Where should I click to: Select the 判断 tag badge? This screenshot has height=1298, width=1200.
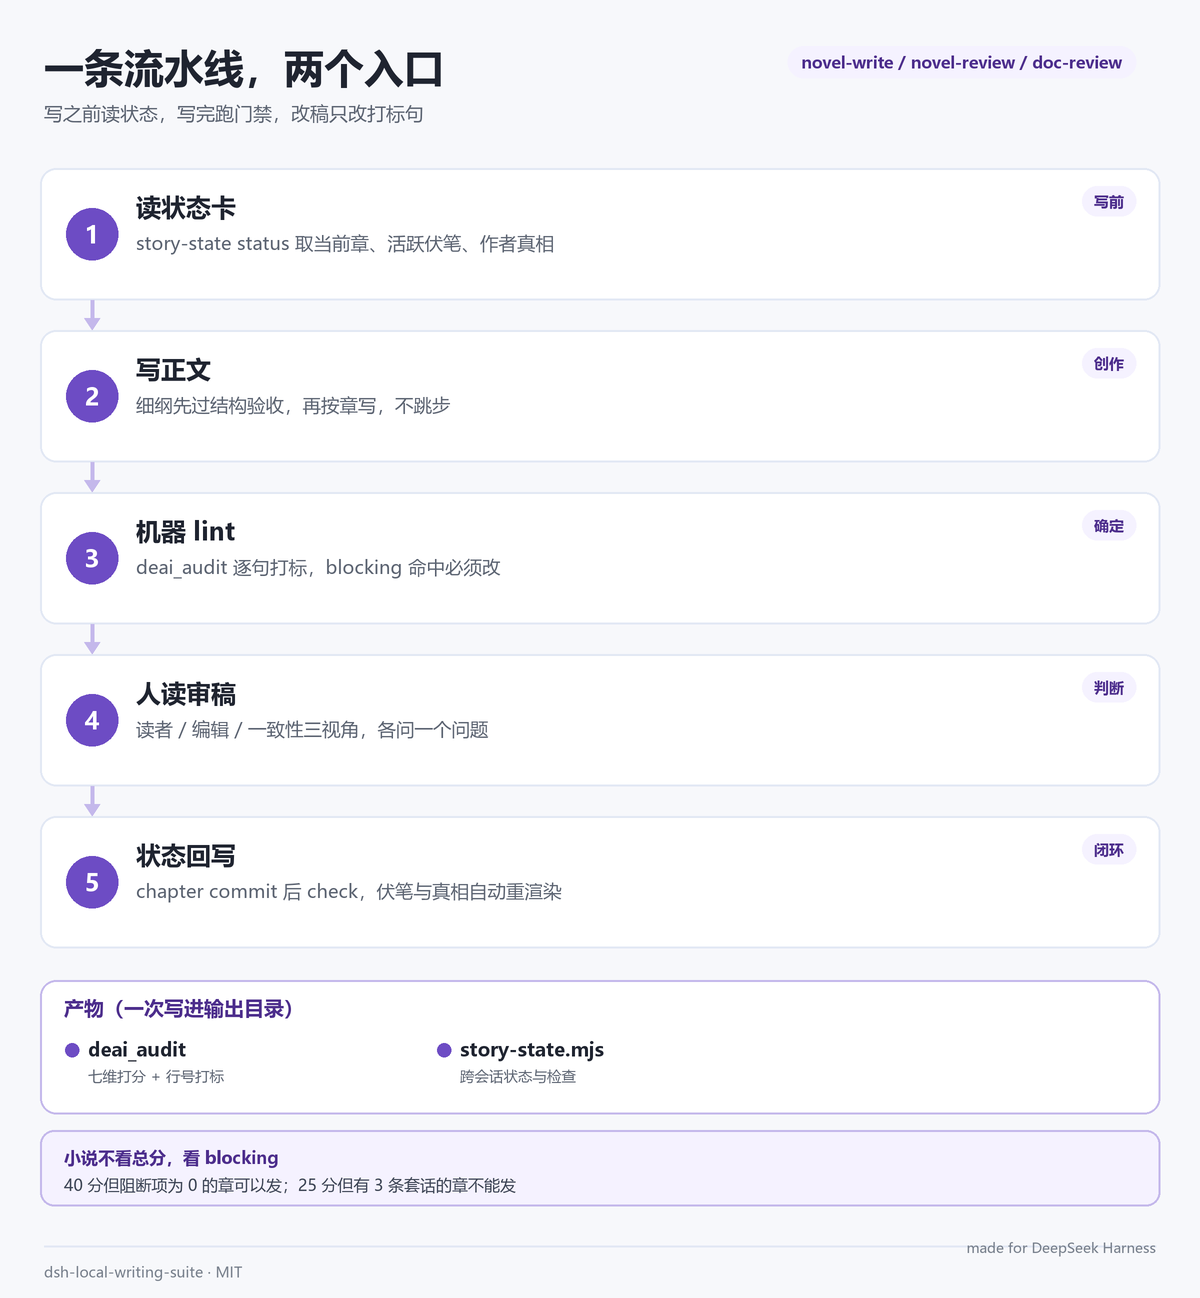1108,688
